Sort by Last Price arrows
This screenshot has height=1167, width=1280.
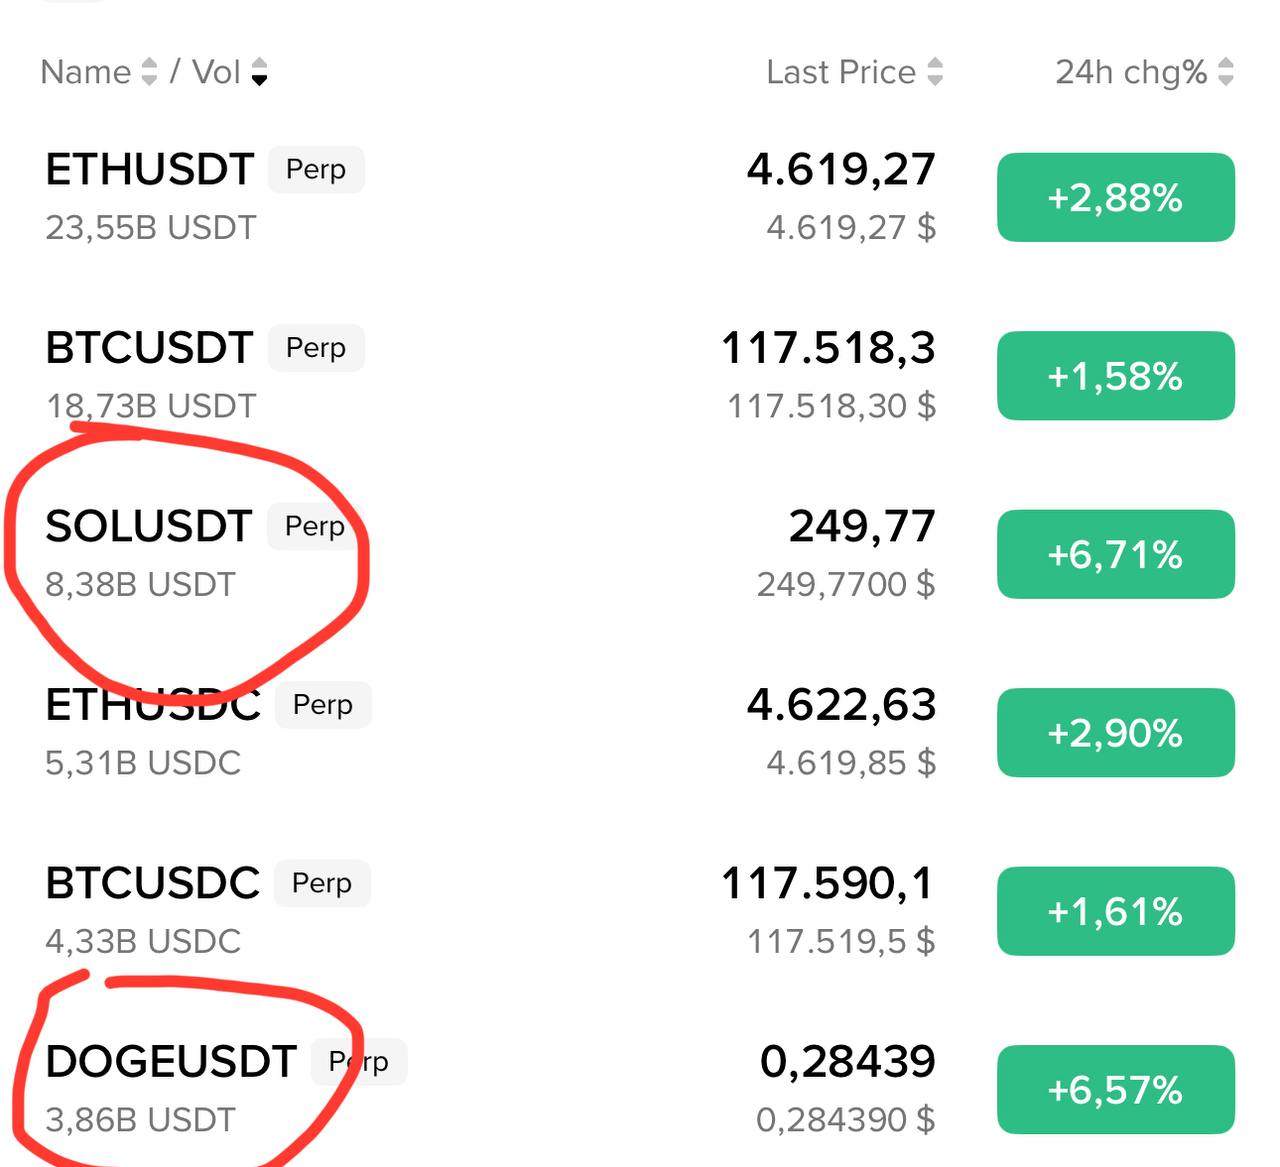(935, 72)
